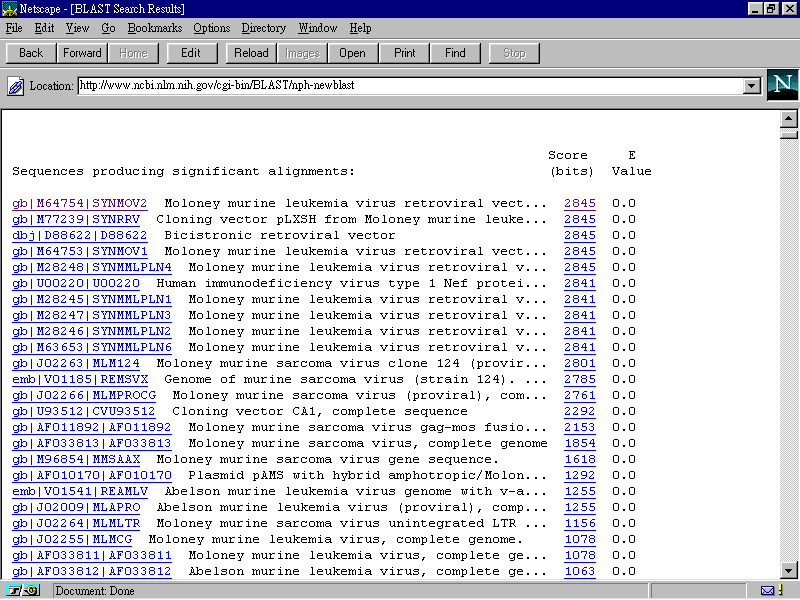Click the Print toolbar button

pyautogui.click(x=405, y=53)
